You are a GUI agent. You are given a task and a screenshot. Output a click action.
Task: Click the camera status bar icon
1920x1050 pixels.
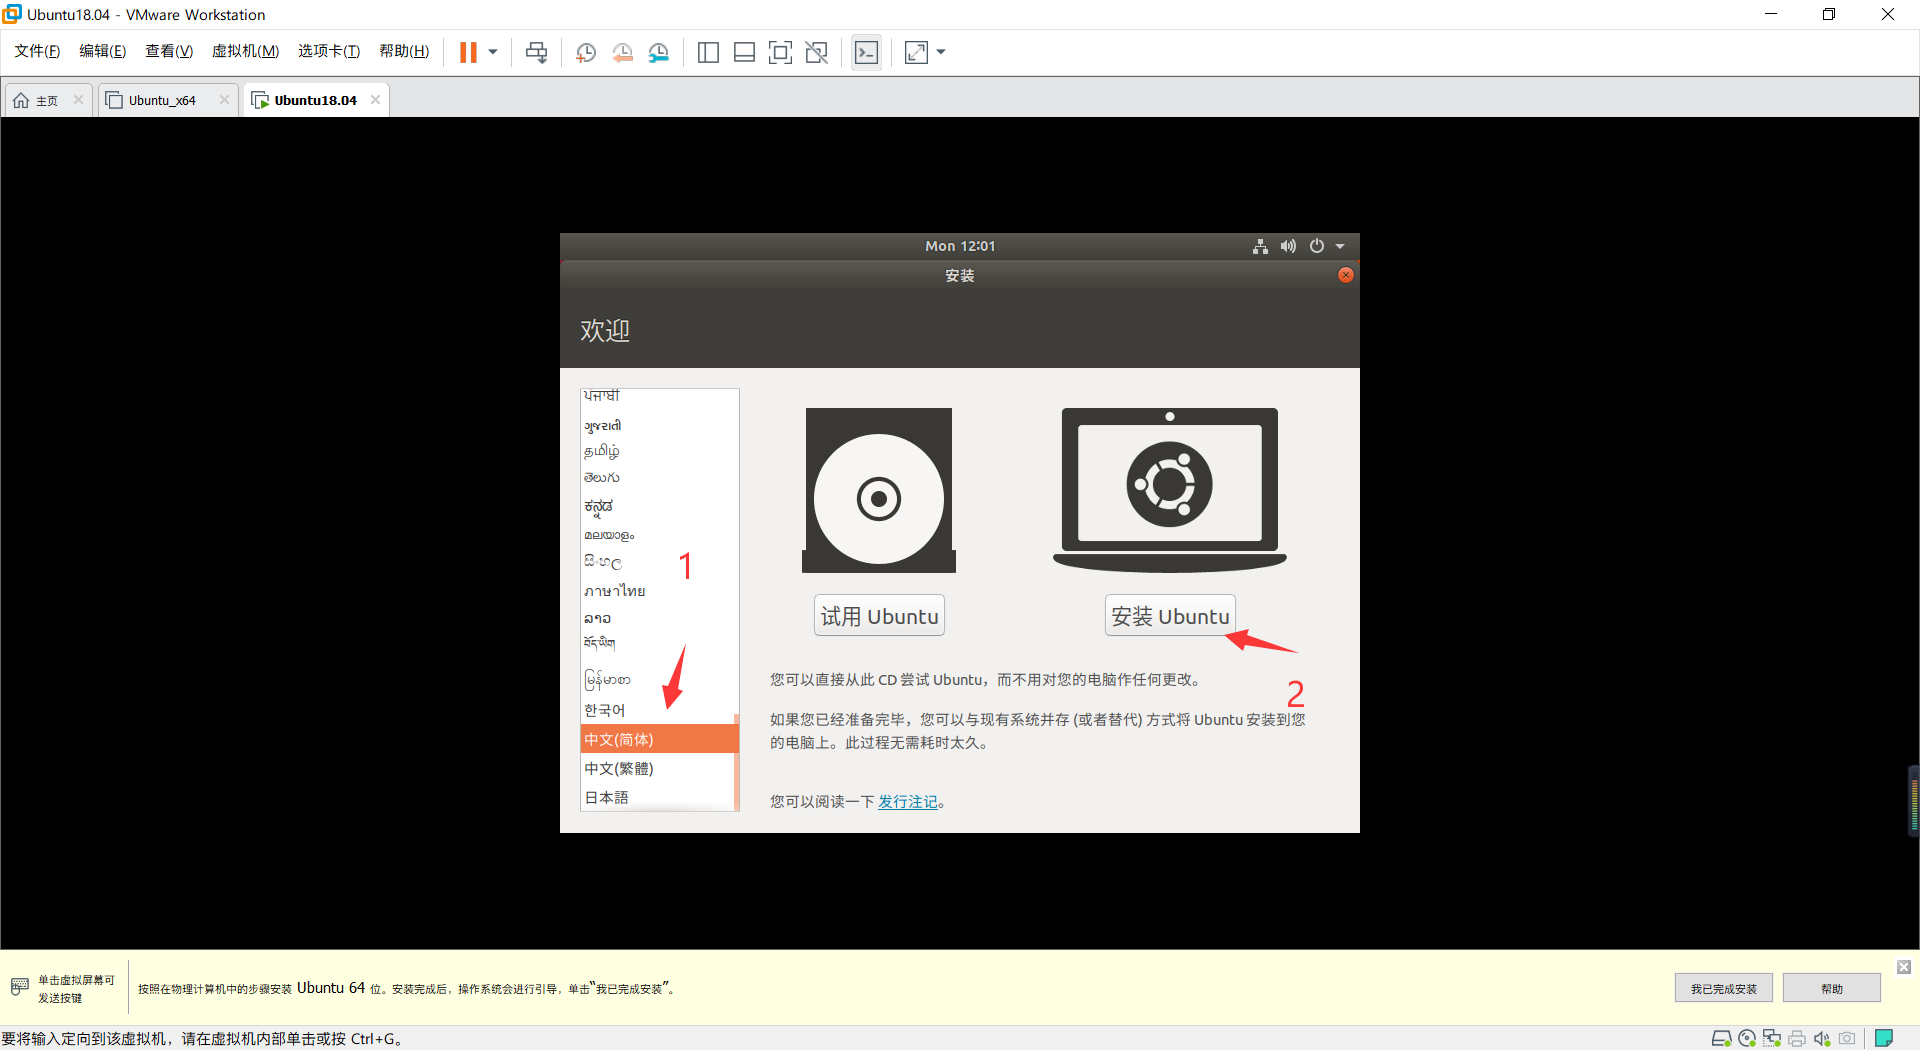coord(1847,1038)
